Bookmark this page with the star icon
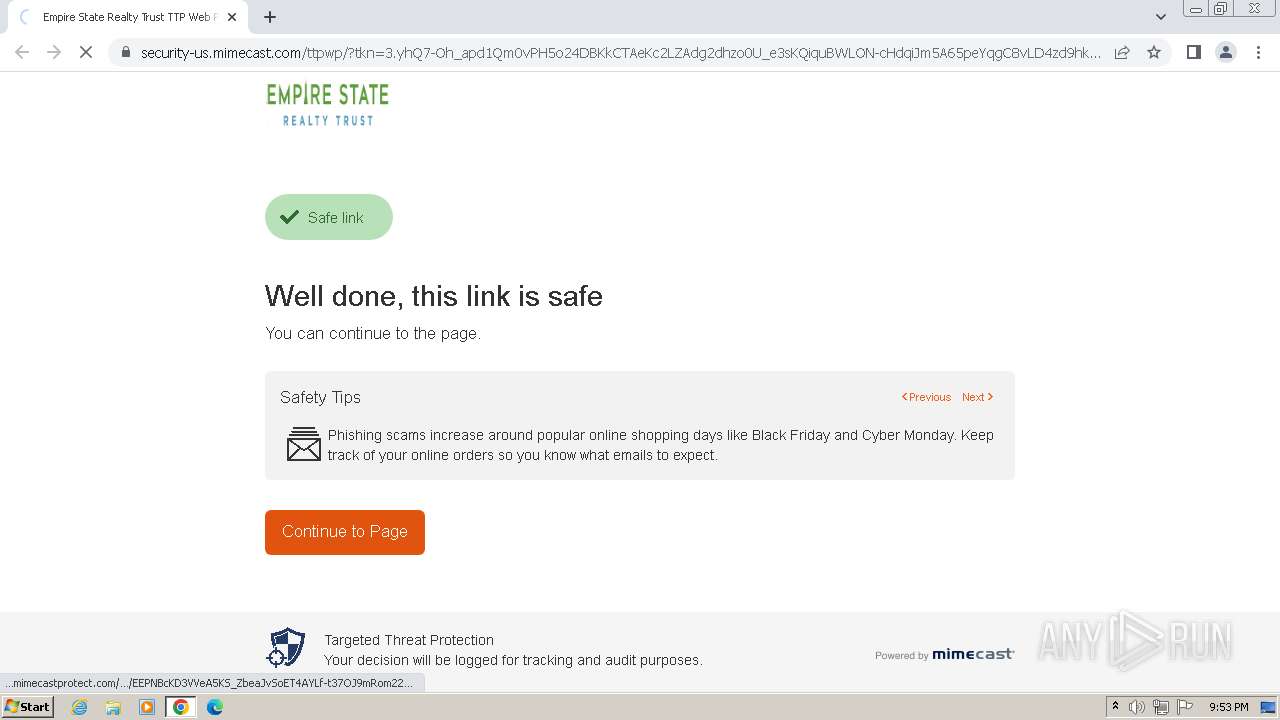Image resolution: width=1280 pixels, height=720 pixels. [x=1154, y=52]
